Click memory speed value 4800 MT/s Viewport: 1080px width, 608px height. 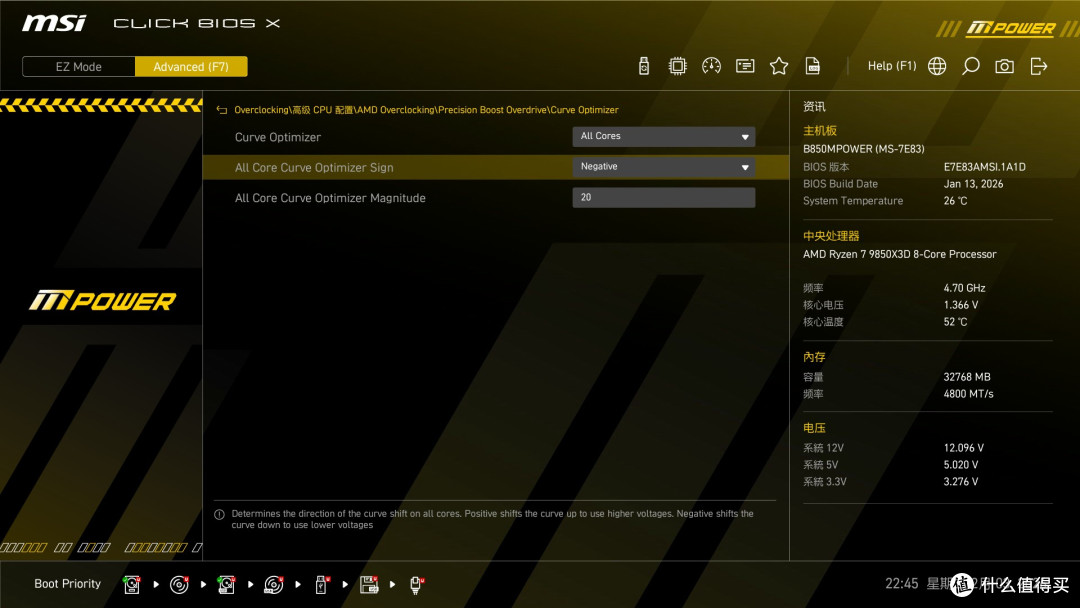click(968, 394)
